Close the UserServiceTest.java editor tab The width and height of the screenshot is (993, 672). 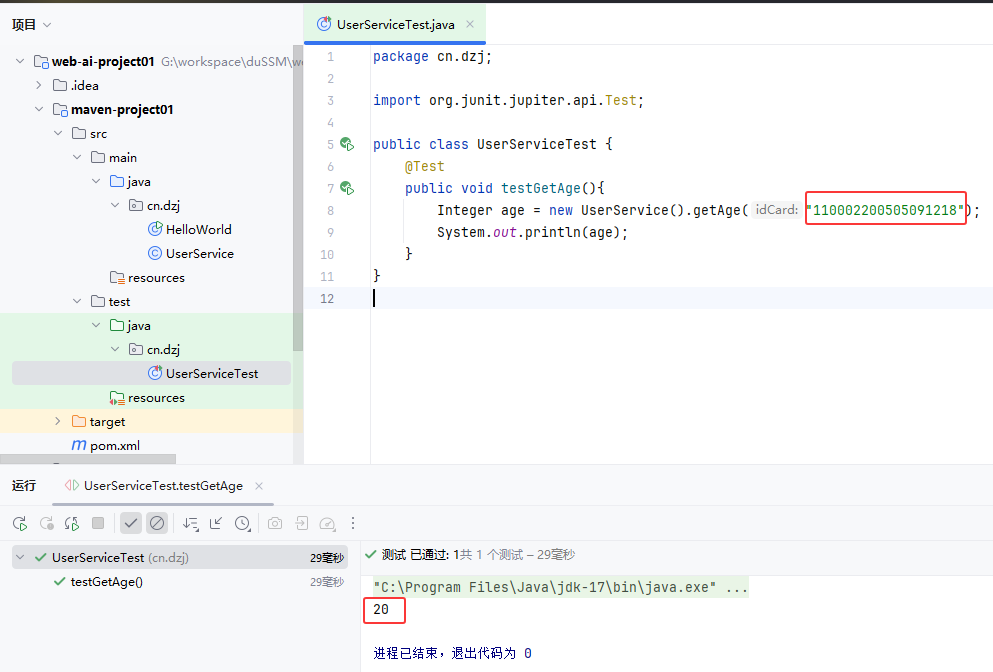(470, 24)
